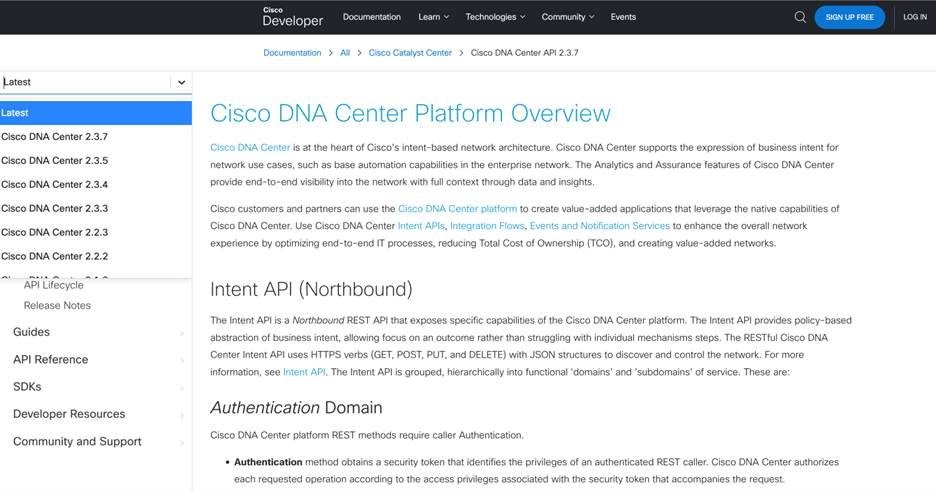Follow Events and Notification Services link
This screenshot has height=491, width=936.
coord(600,226)
